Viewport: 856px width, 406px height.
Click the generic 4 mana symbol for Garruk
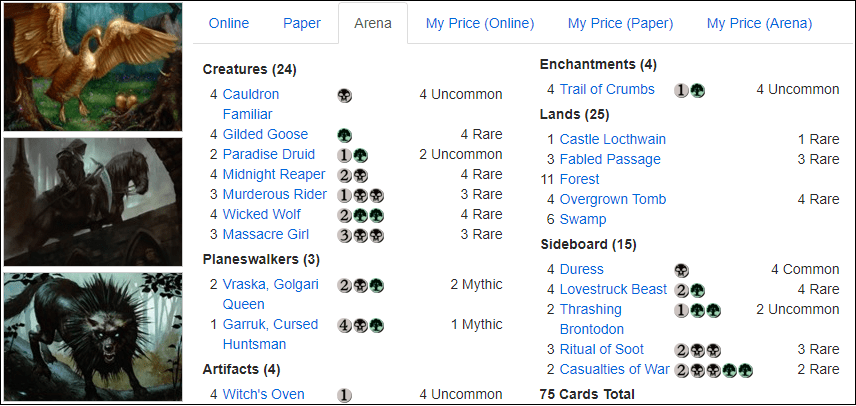(345, 325)
